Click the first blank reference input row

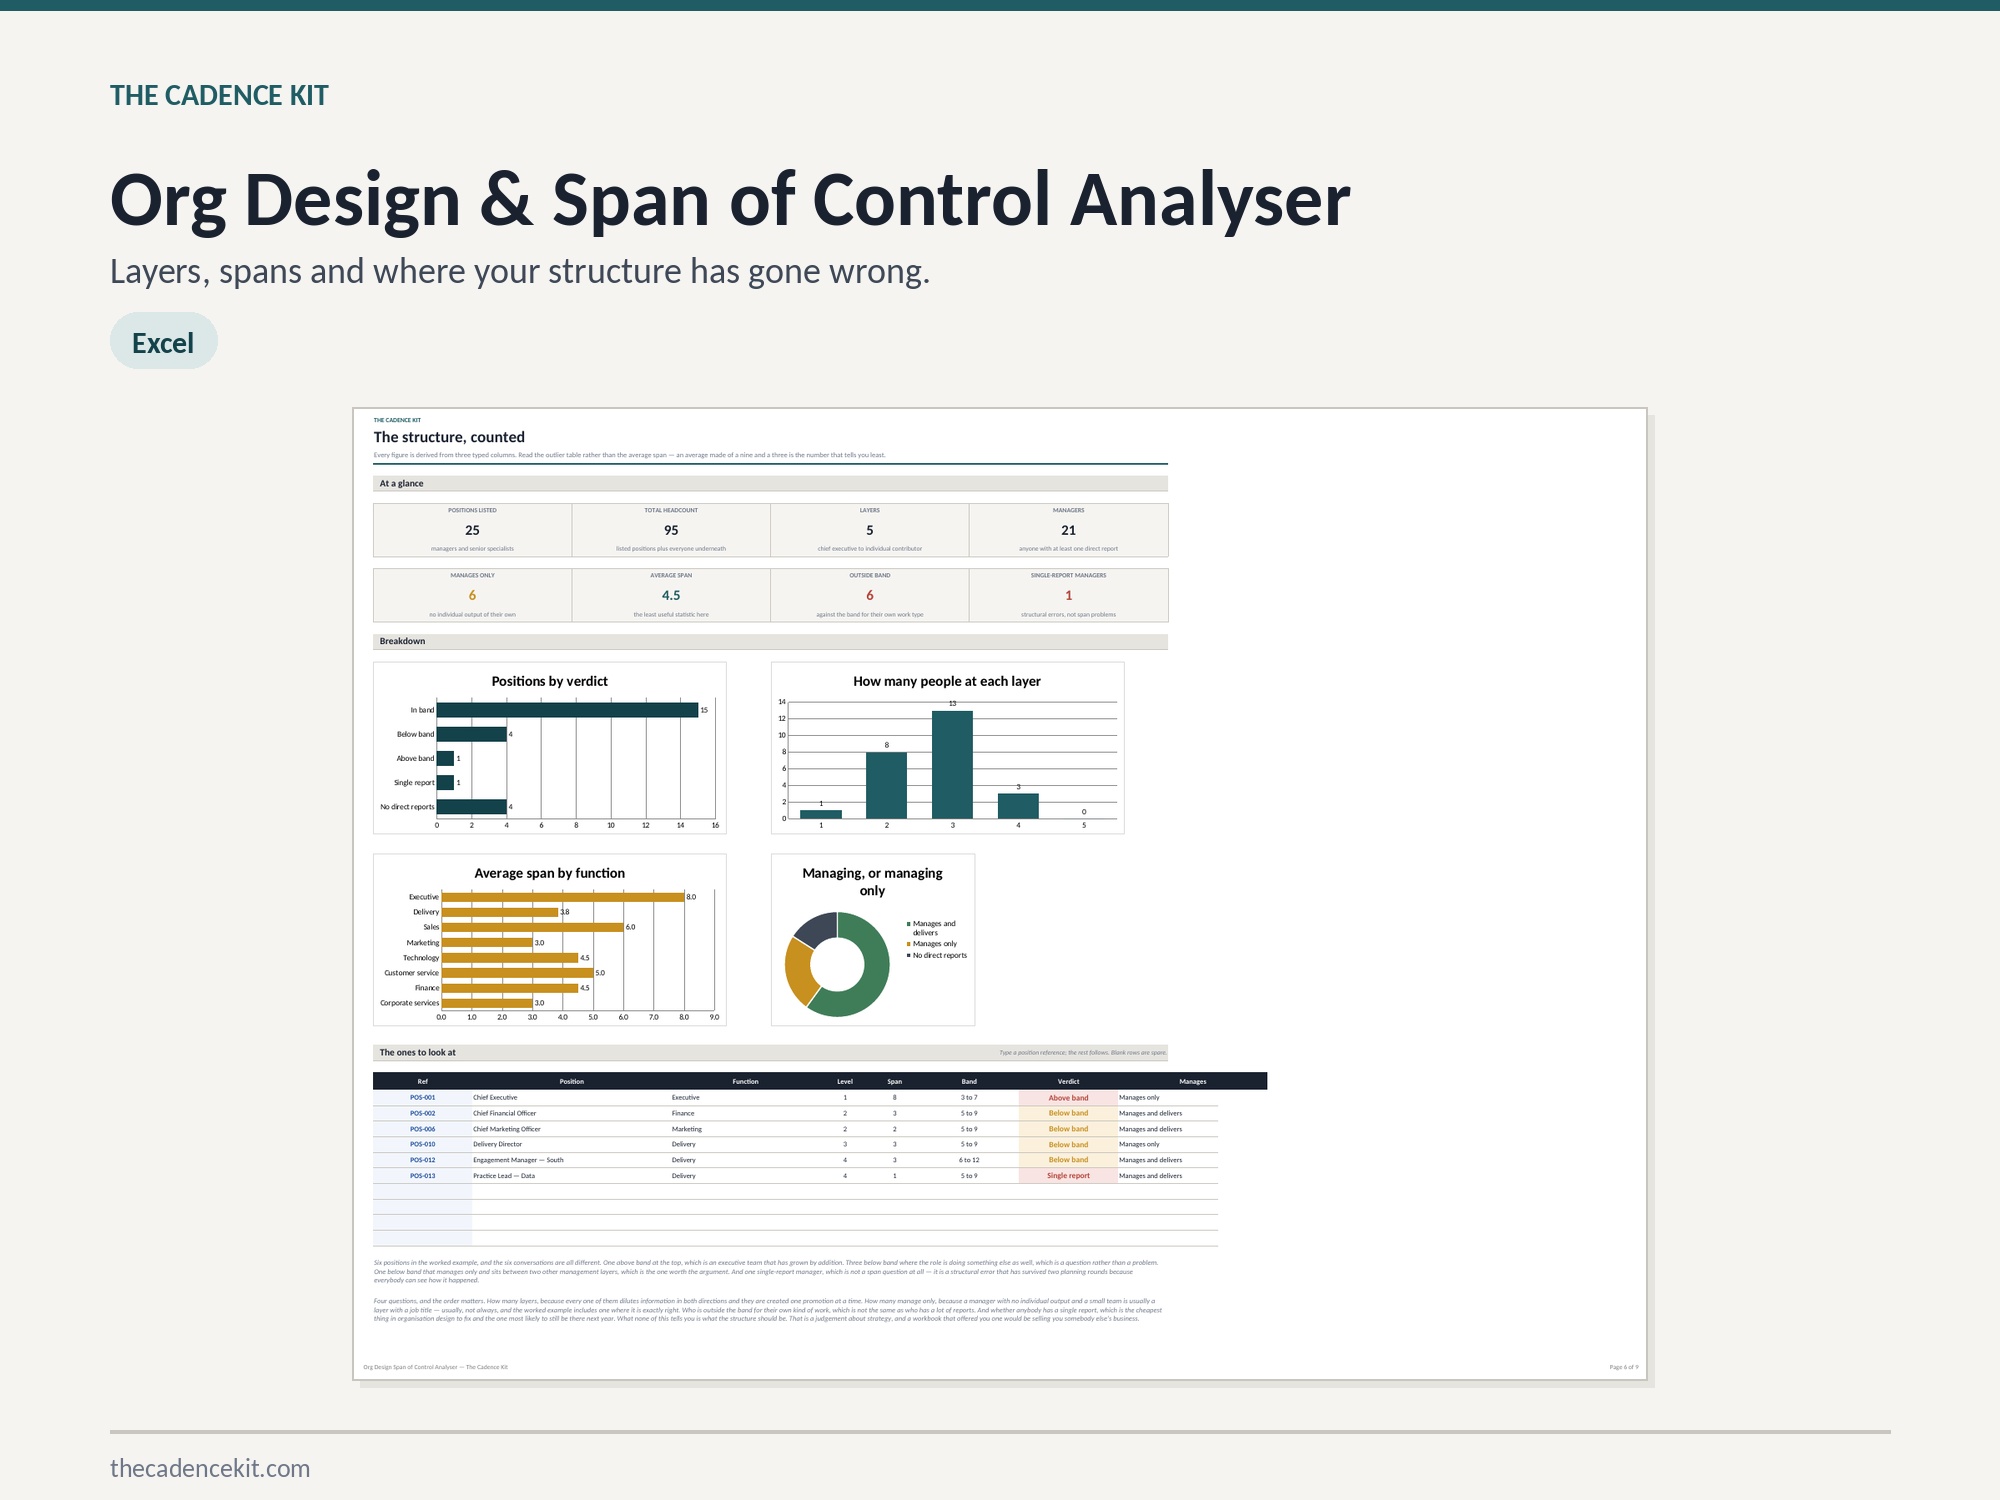pyautogui.click(x=422, y=1191)
